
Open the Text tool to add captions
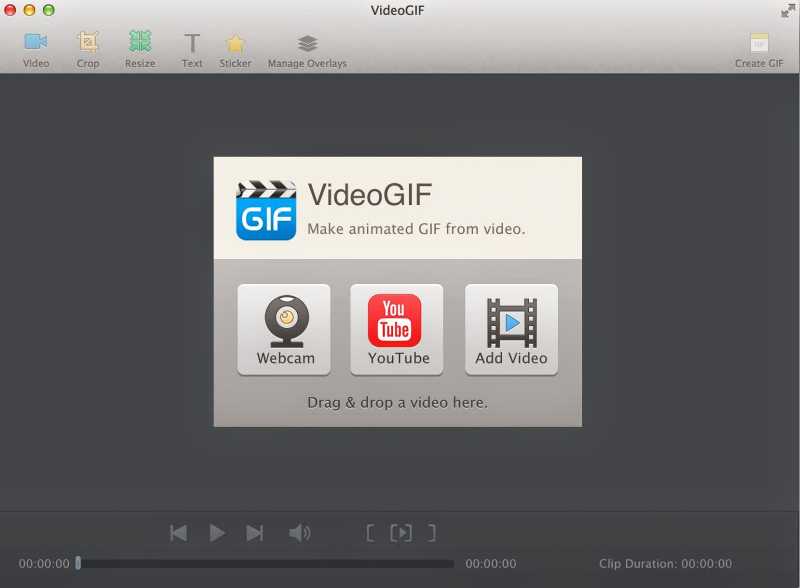point(191,48)
